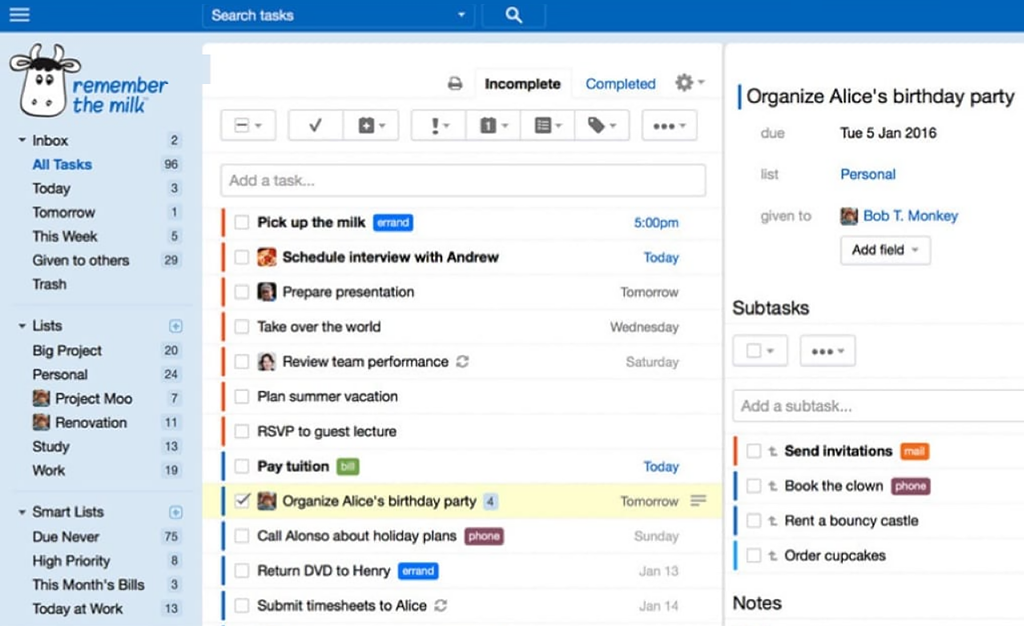
Task: Click the phone tag on Call Alonso
Action: coord(484,536)
